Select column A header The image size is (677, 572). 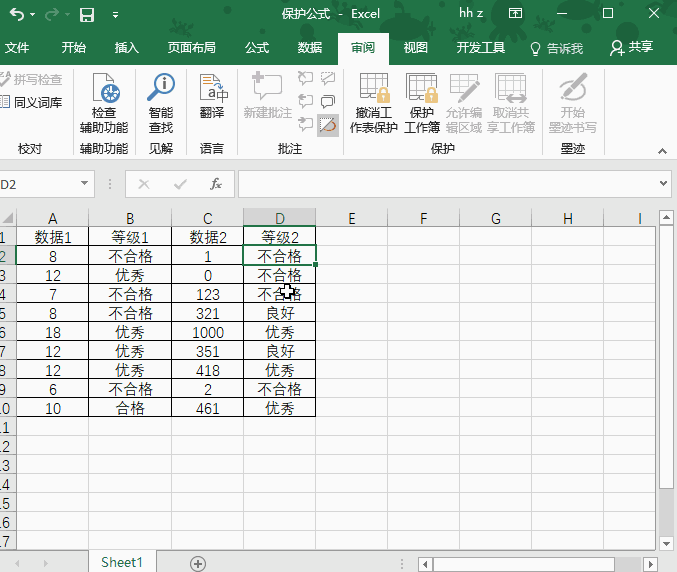[52, 218]
